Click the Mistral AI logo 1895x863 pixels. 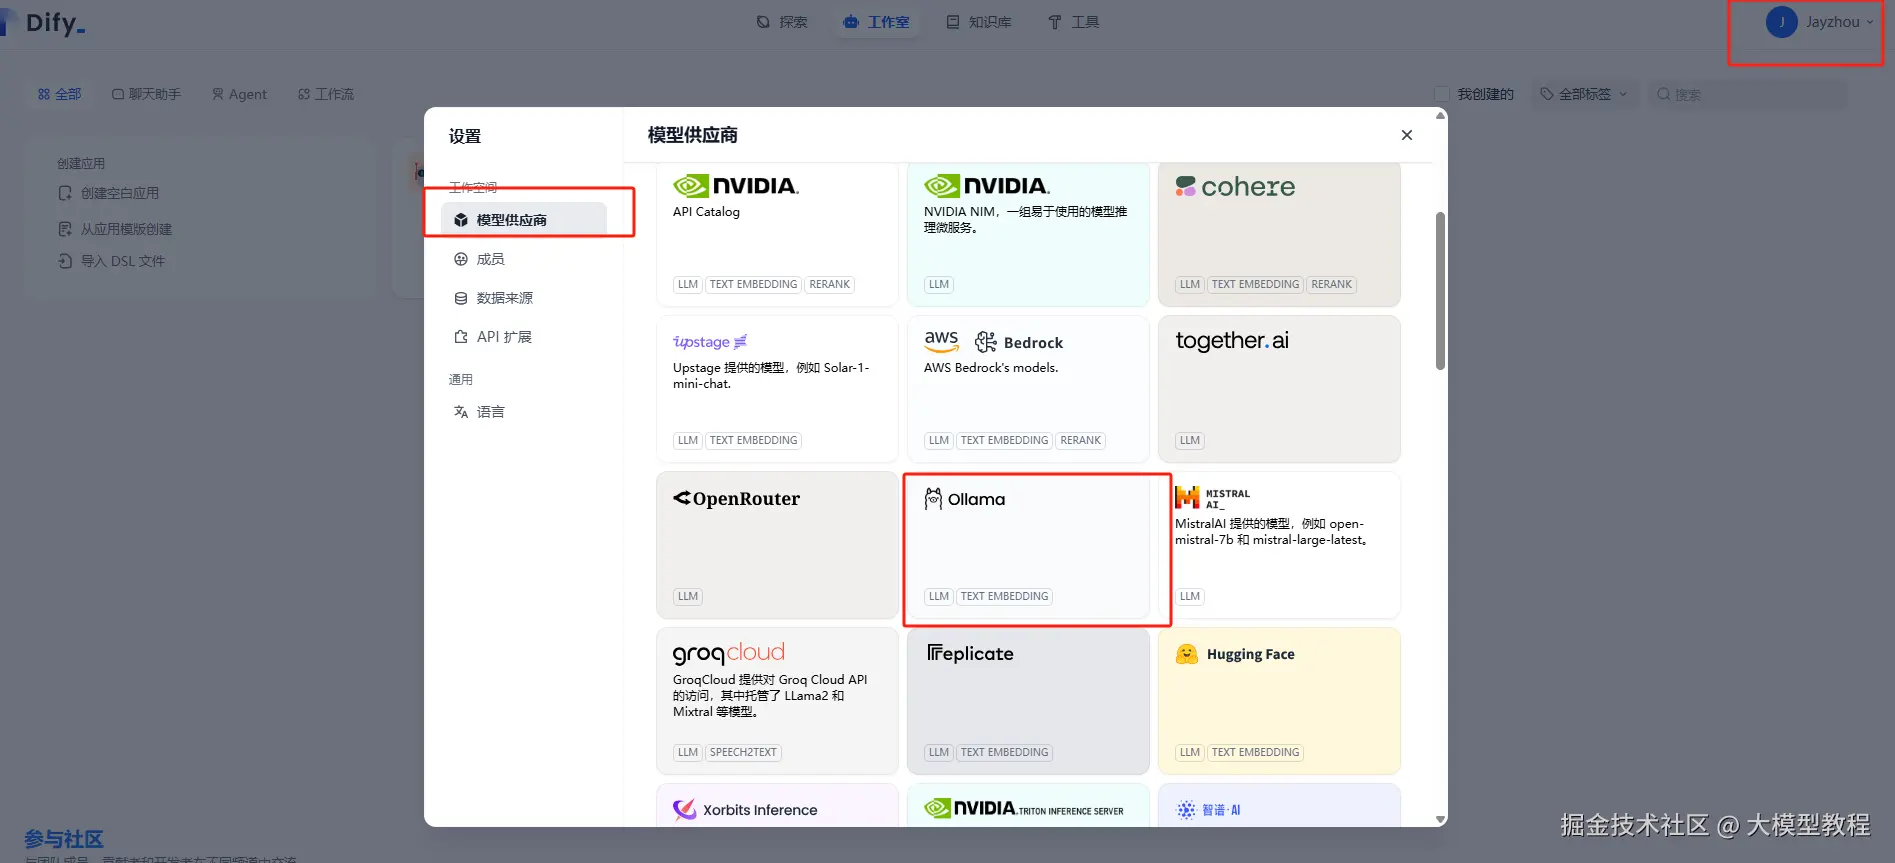click(1213, 498)
